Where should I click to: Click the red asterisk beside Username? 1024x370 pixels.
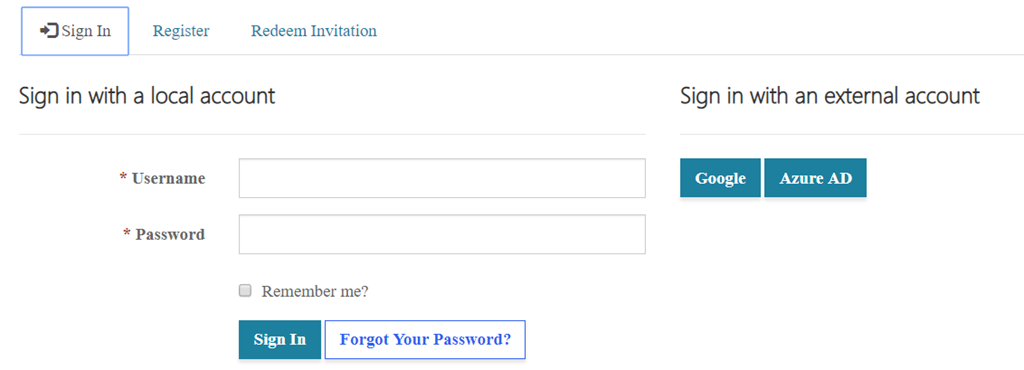[x=123, y=178]
